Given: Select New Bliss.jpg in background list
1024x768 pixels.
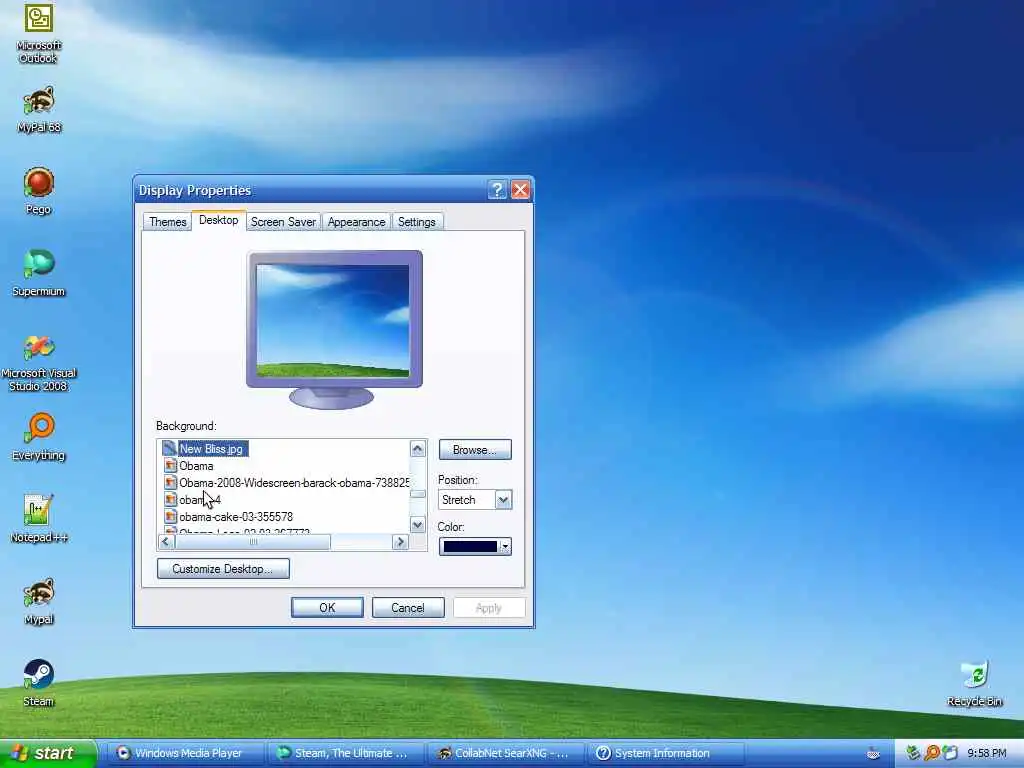Looking at the screenshot, I should tap(211, 449).
